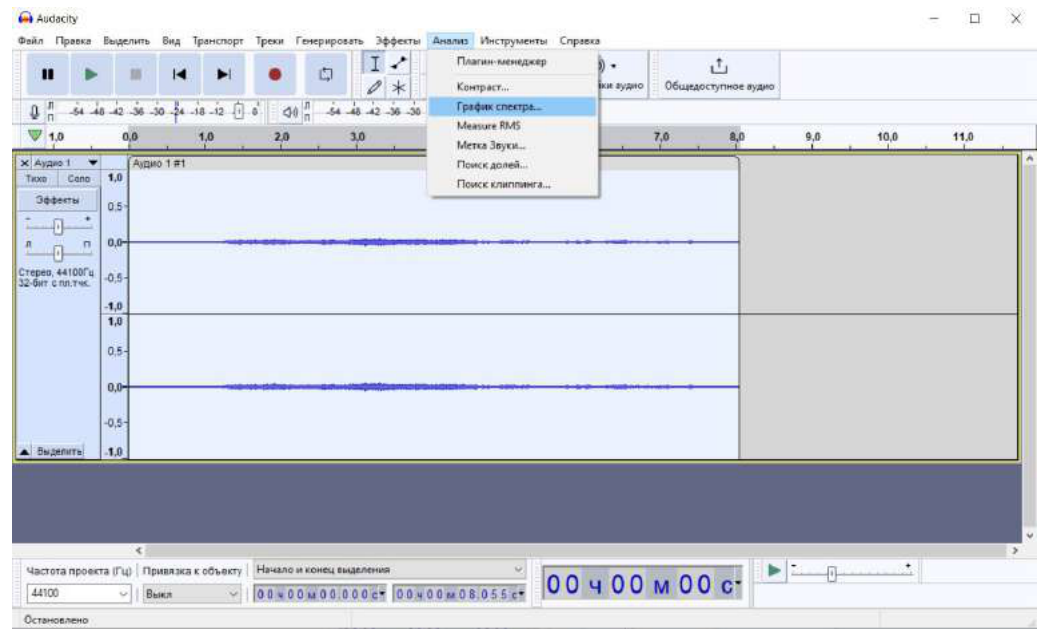Choose Контраст from the Анализ menu
This screenshot has width=1046, height=640.
click(x=512, y=87)
